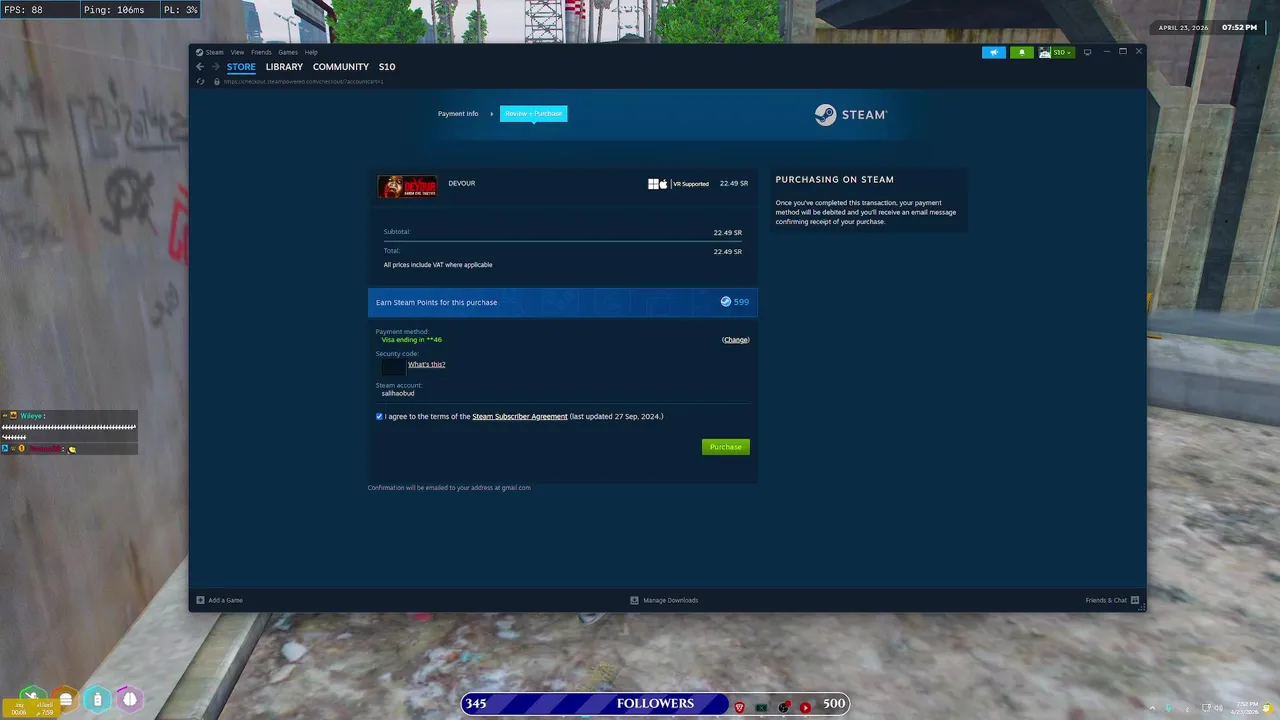
Task: Open the DEVOUR game thumbnail
Action: 407,187
